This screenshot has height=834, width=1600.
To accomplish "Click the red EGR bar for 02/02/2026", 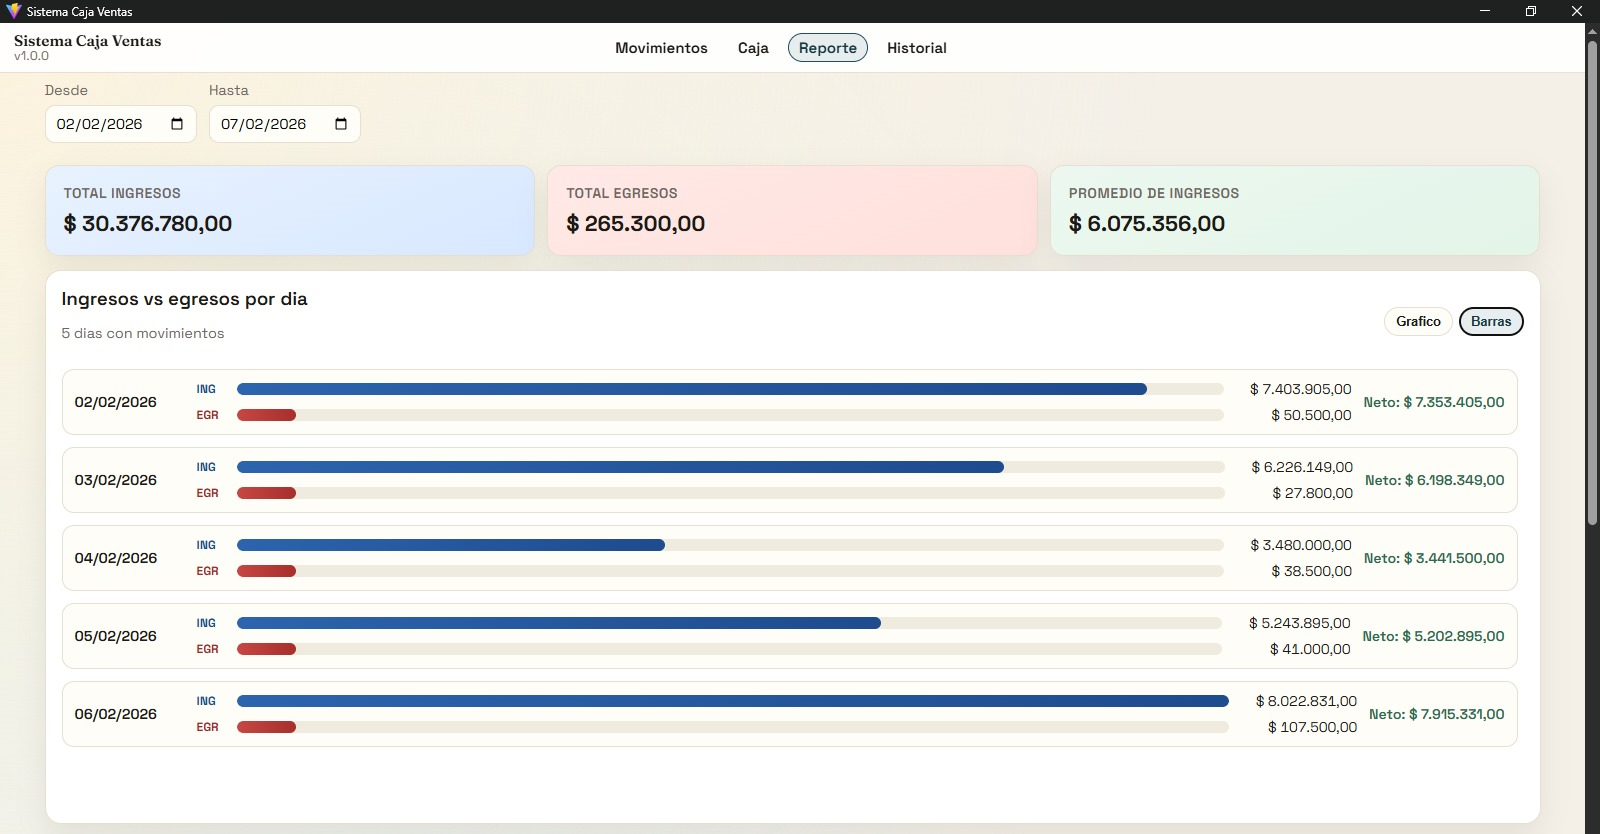I will click(266, 415).
